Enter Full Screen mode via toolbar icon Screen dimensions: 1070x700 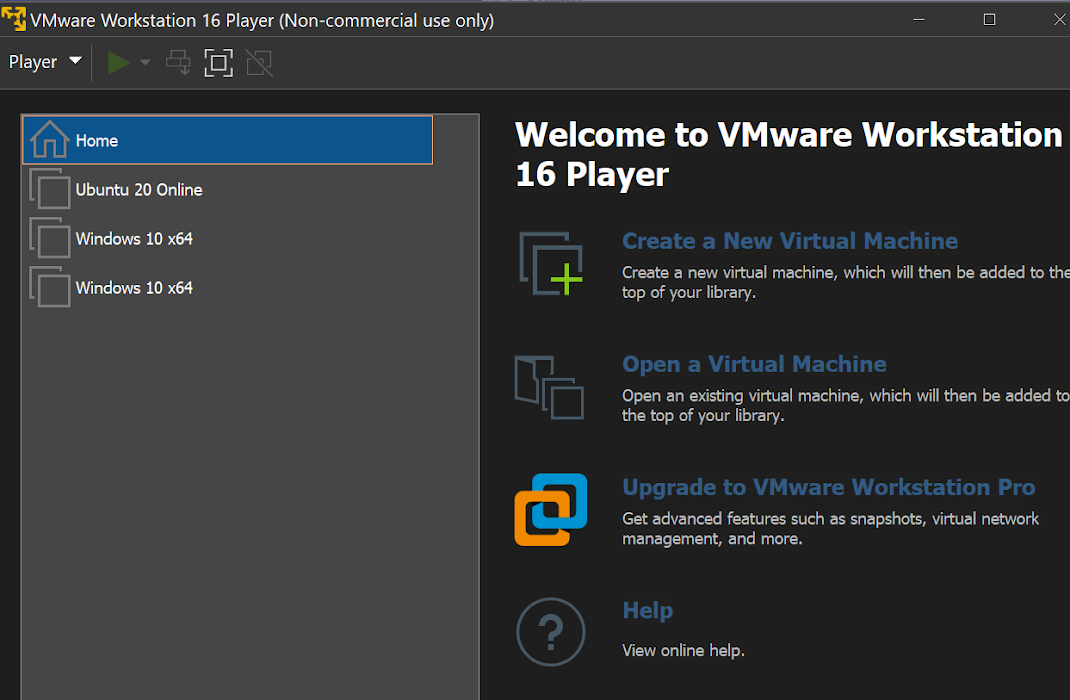218,62
